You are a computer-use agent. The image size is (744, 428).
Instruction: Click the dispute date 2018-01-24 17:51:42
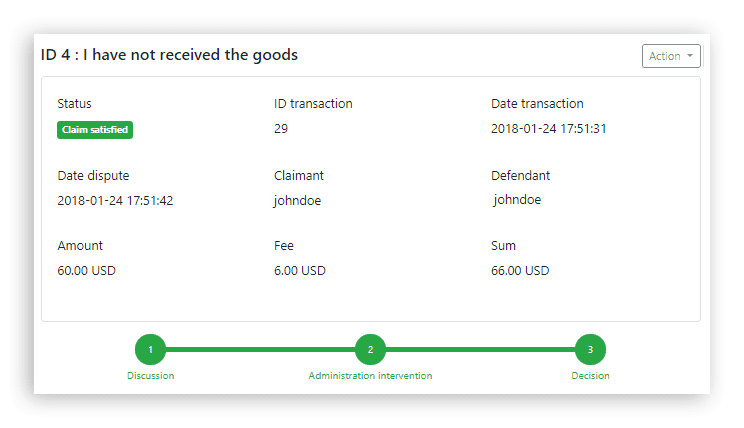(116, 200)
